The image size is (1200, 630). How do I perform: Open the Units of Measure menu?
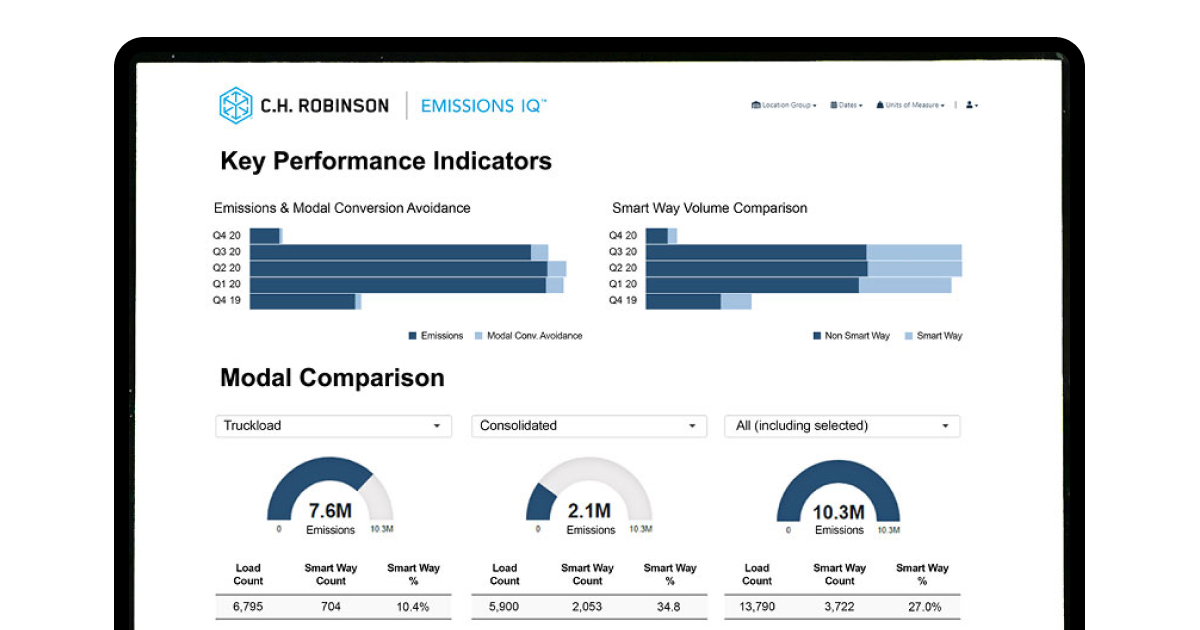coord(911,105)
